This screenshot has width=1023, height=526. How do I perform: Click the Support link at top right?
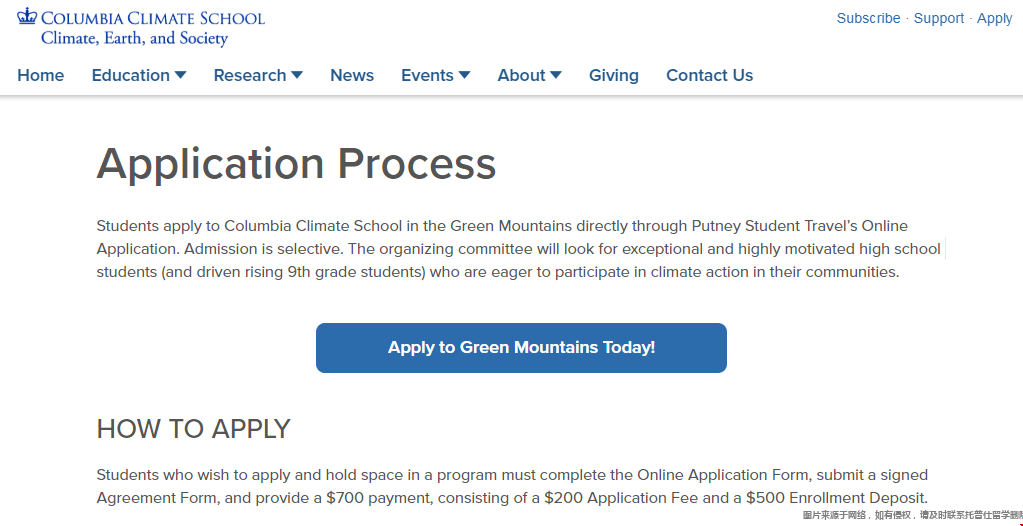939,18
